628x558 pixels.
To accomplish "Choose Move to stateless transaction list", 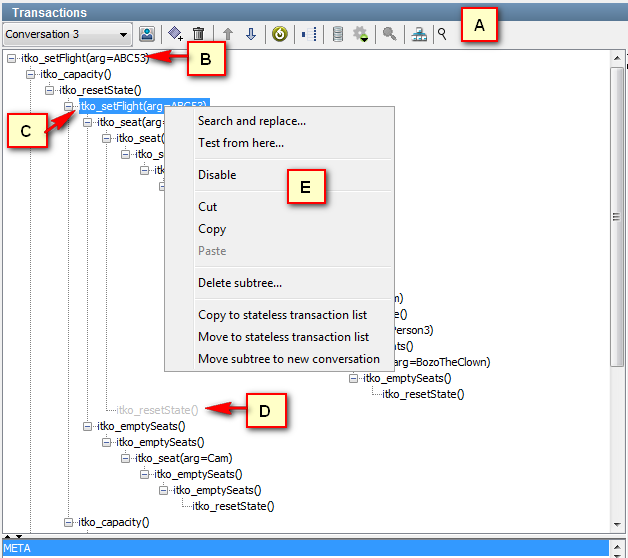I will click(x=284, y=337).
